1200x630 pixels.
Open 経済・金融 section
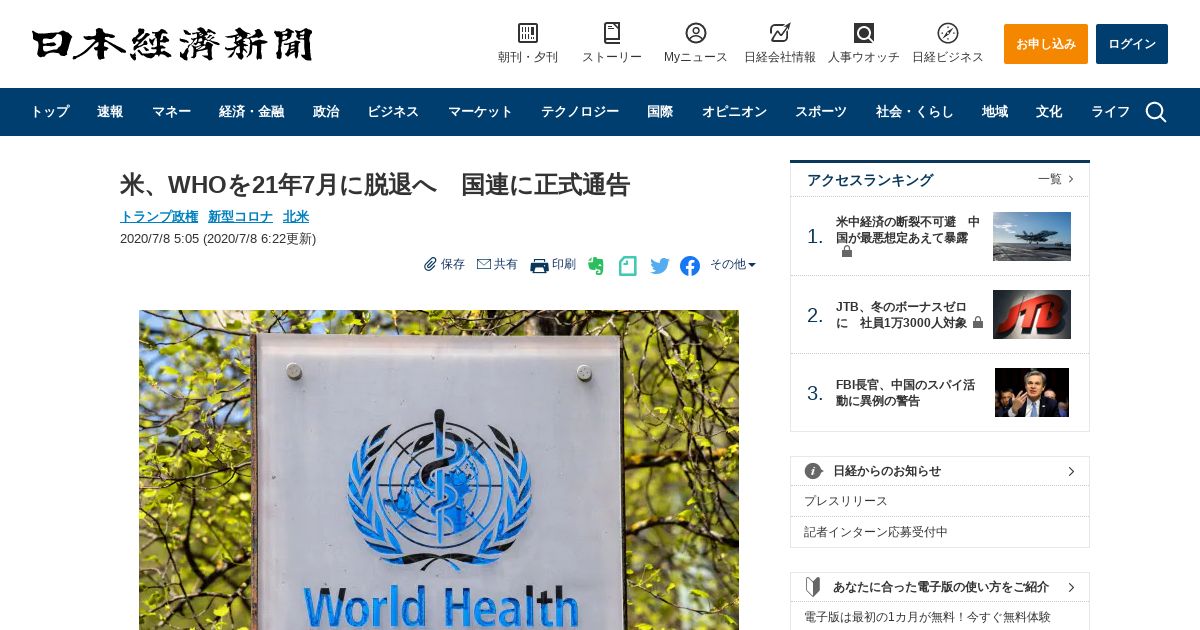tap(252, 112)
